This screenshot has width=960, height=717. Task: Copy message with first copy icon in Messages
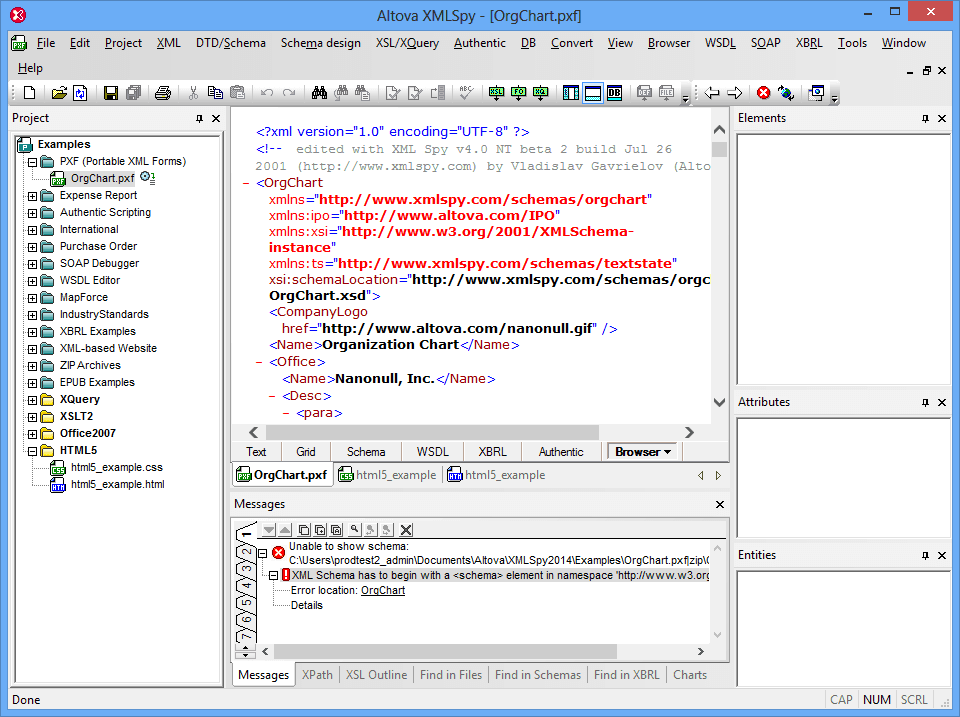(x=304, y=530)
